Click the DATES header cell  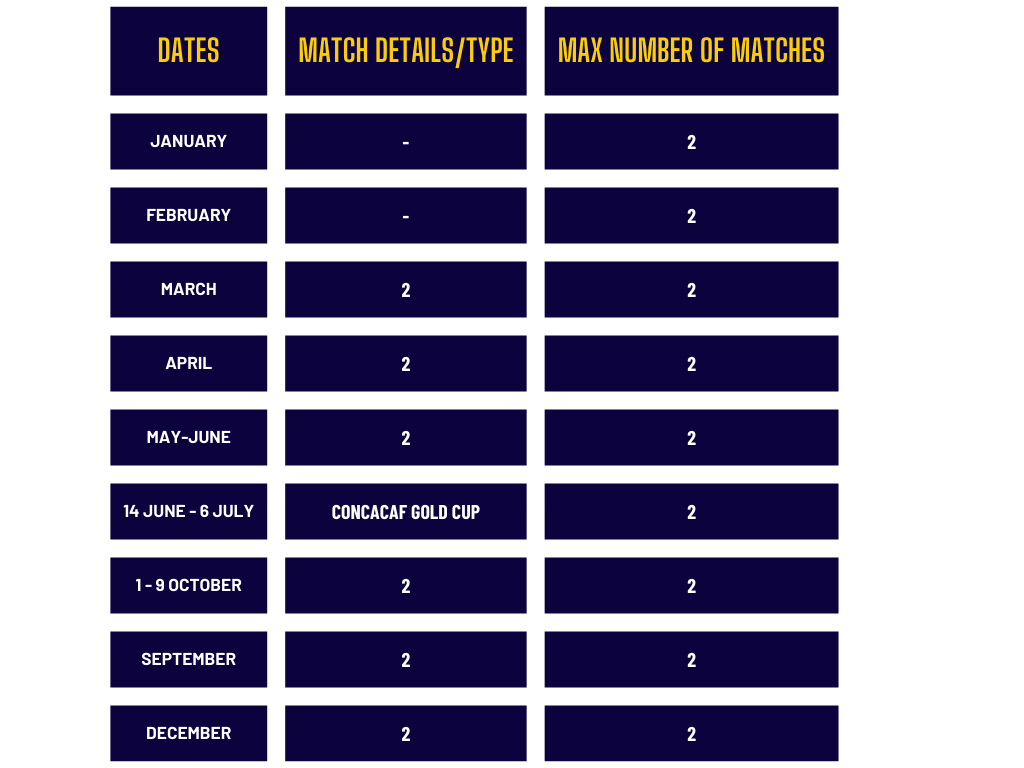click(x=188, y=51)
